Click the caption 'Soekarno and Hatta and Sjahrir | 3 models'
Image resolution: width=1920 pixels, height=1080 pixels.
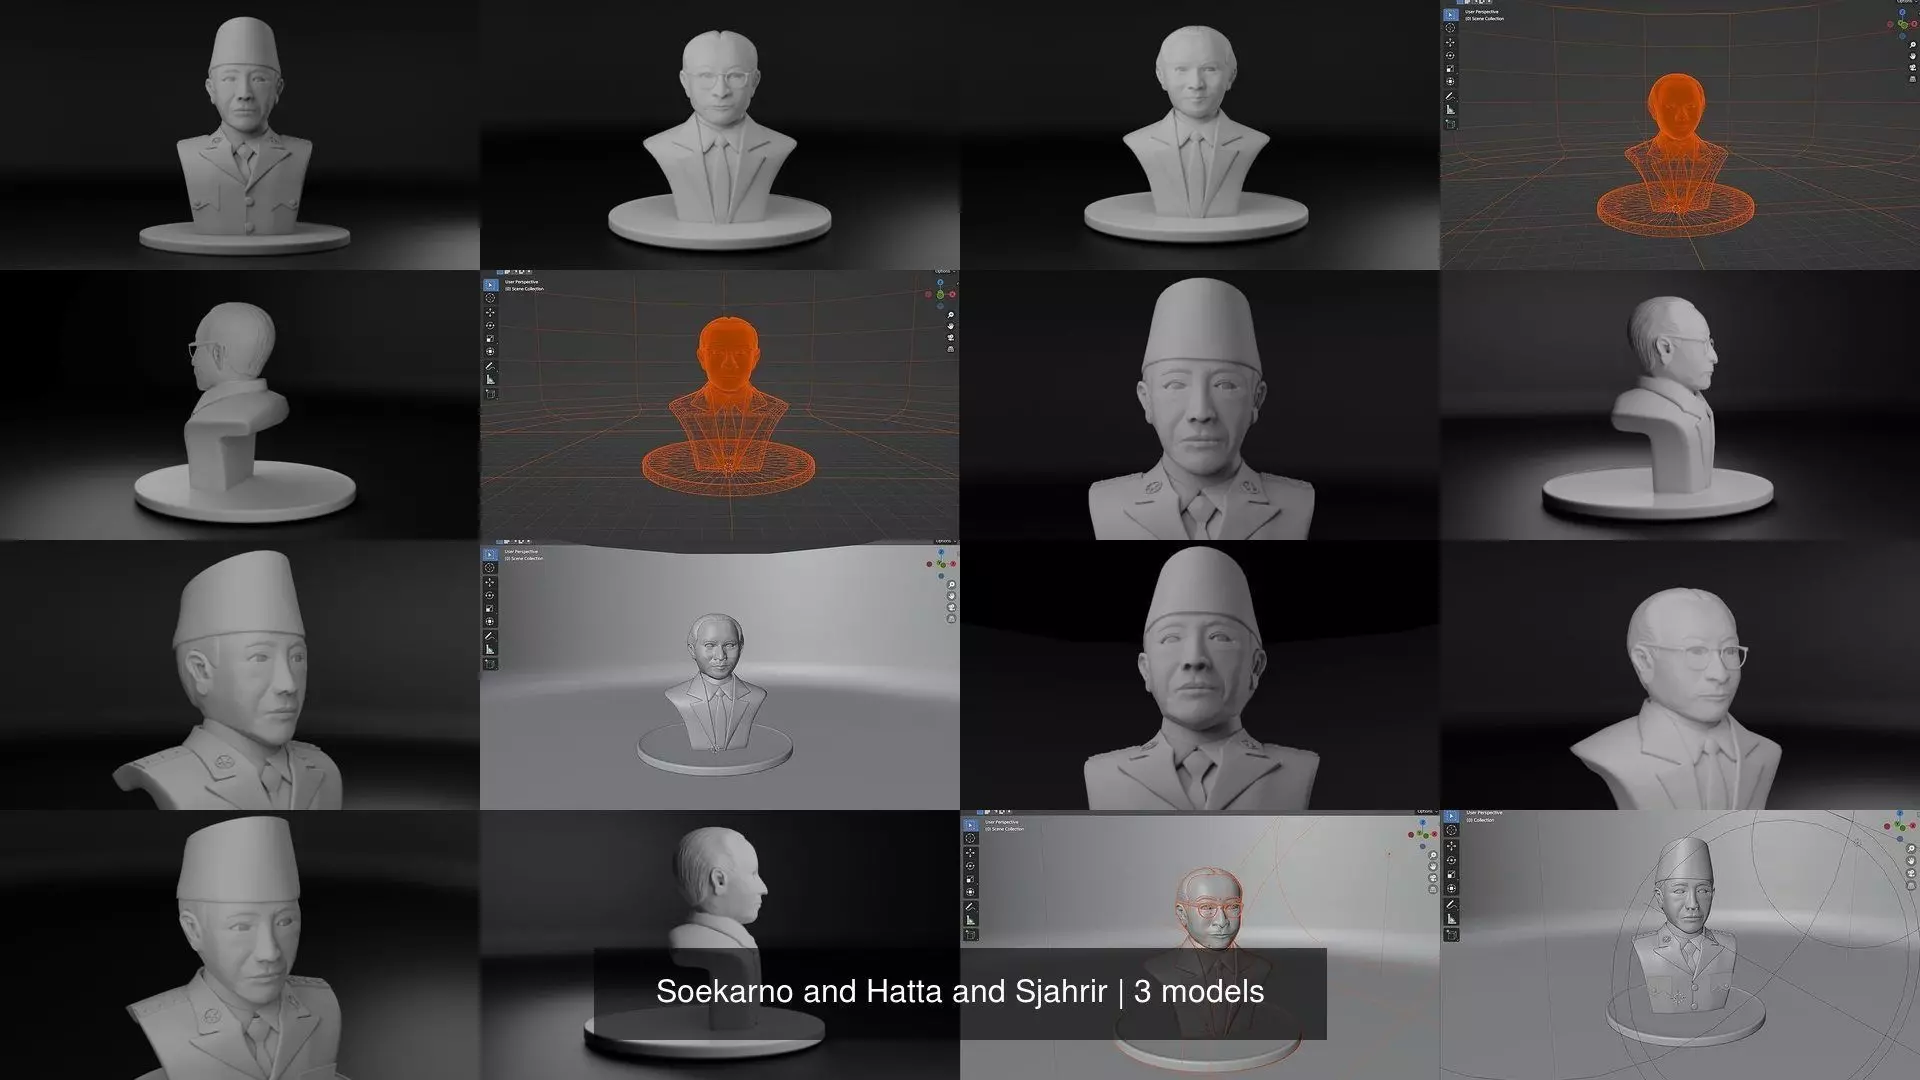coord(960,992)
